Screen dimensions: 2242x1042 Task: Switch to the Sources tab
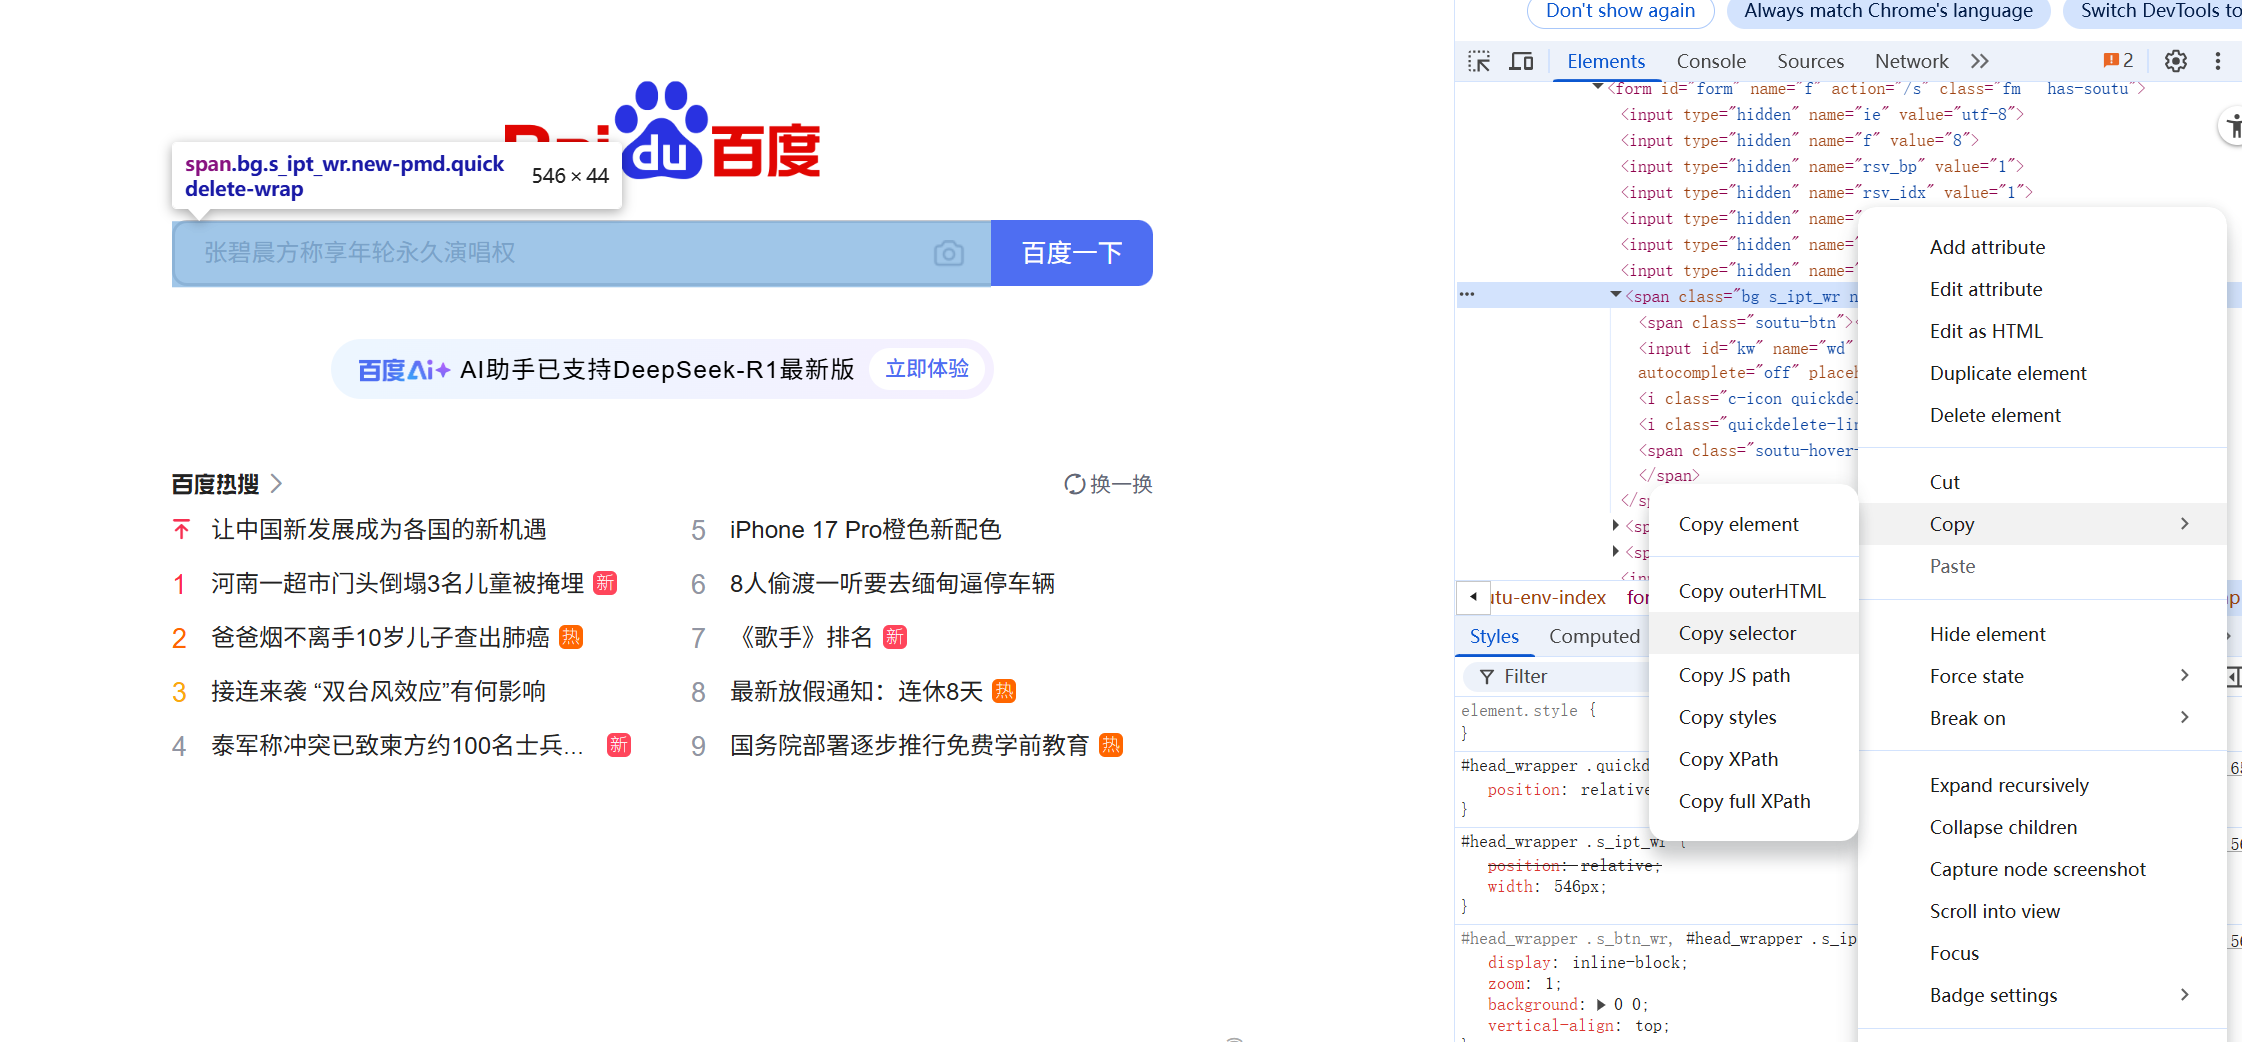[1810, 61]
